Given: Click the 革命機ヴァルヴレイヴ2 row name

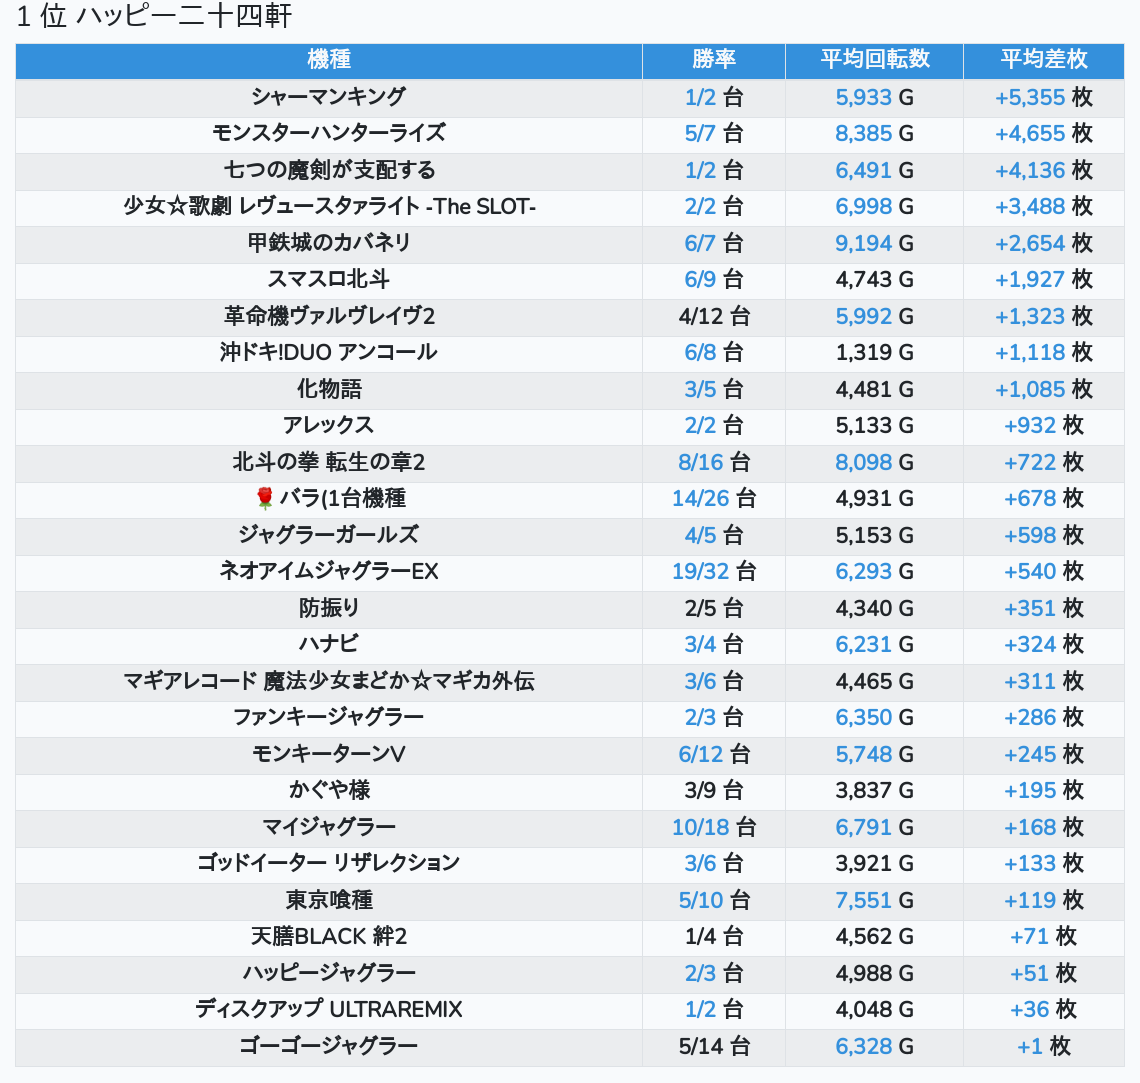Looking at the screenshot, I should coord(329,316).
